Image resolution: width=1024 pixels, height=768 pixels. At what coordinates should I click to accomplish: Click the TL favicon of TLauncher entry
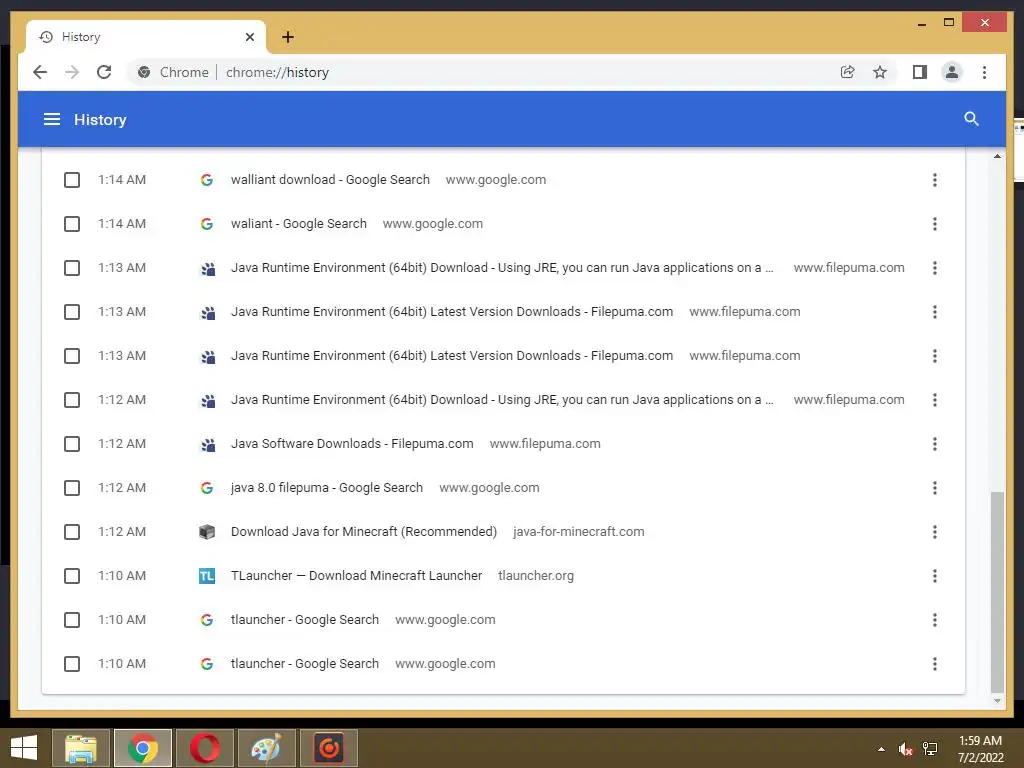pyautogui.click(x=207, y=576)
